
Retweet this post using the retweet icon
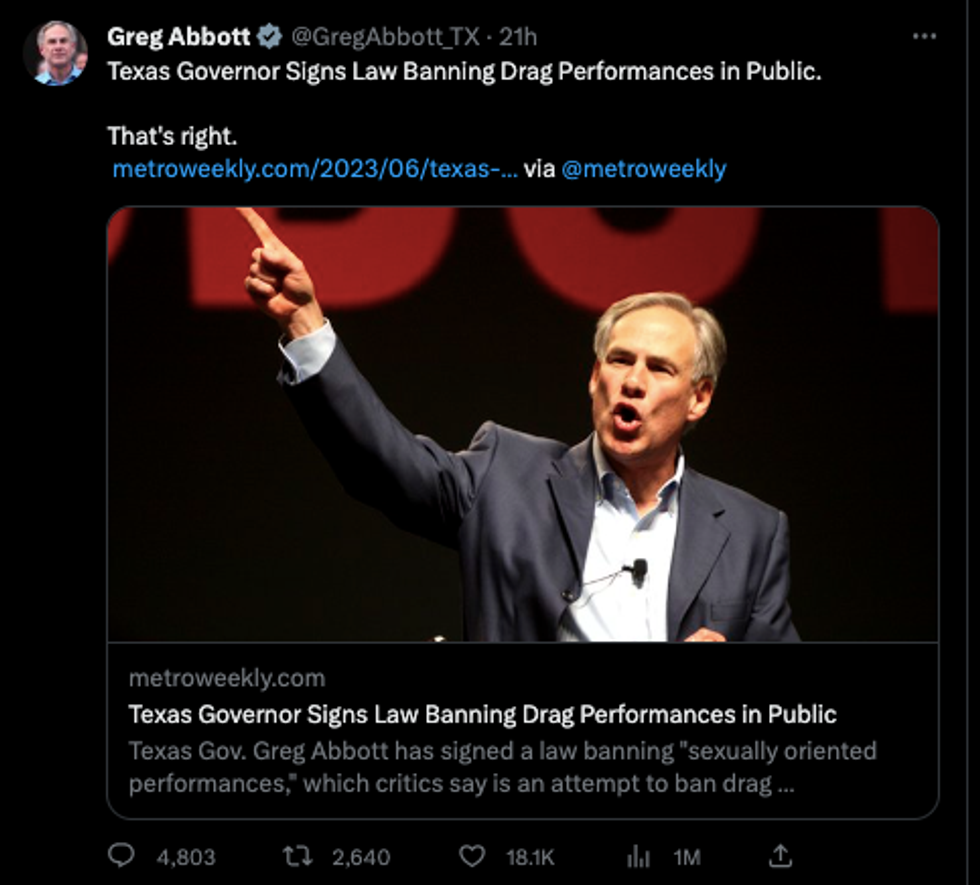tap(295, 857)
